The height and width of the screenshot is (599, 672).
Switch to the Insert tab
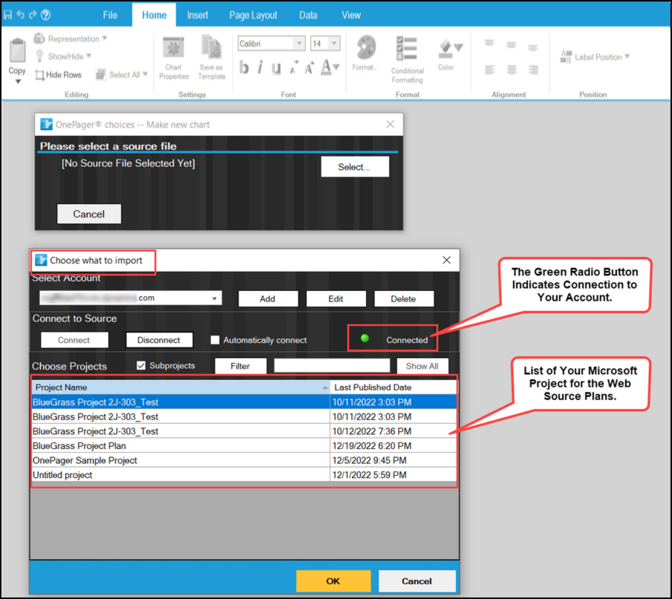pos(198,15)
